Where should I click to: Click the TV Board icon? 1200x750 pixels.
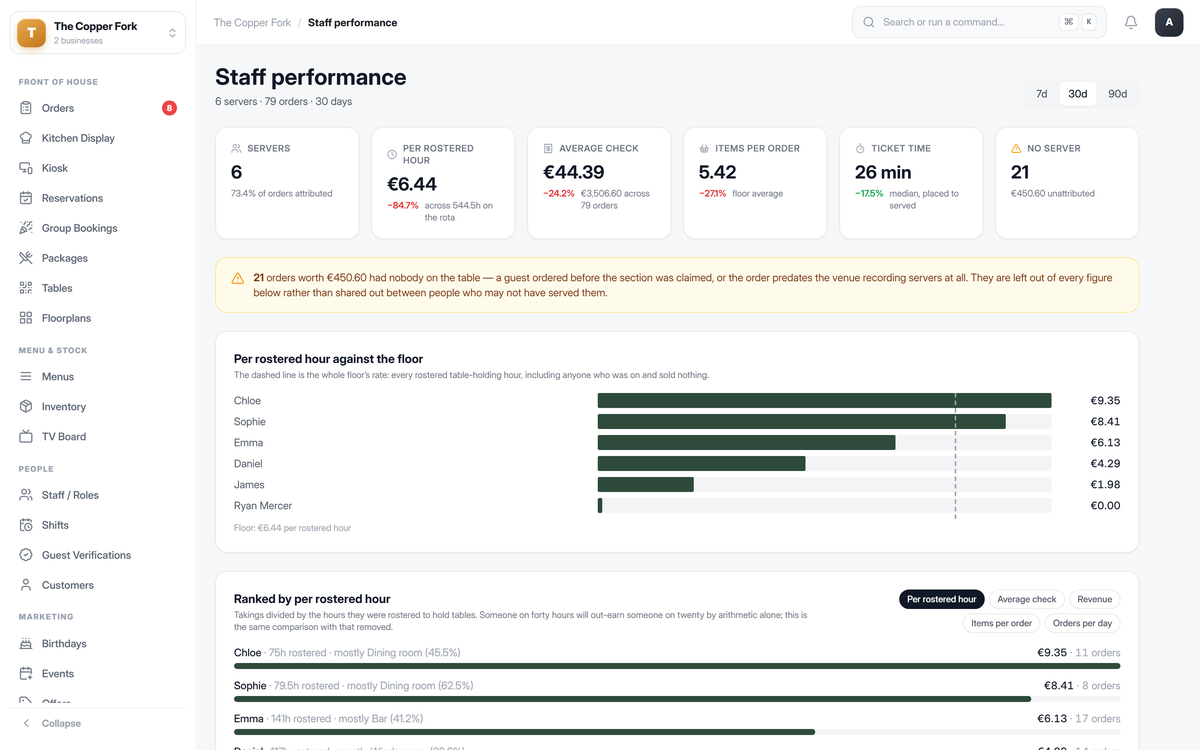click(26, 437)
